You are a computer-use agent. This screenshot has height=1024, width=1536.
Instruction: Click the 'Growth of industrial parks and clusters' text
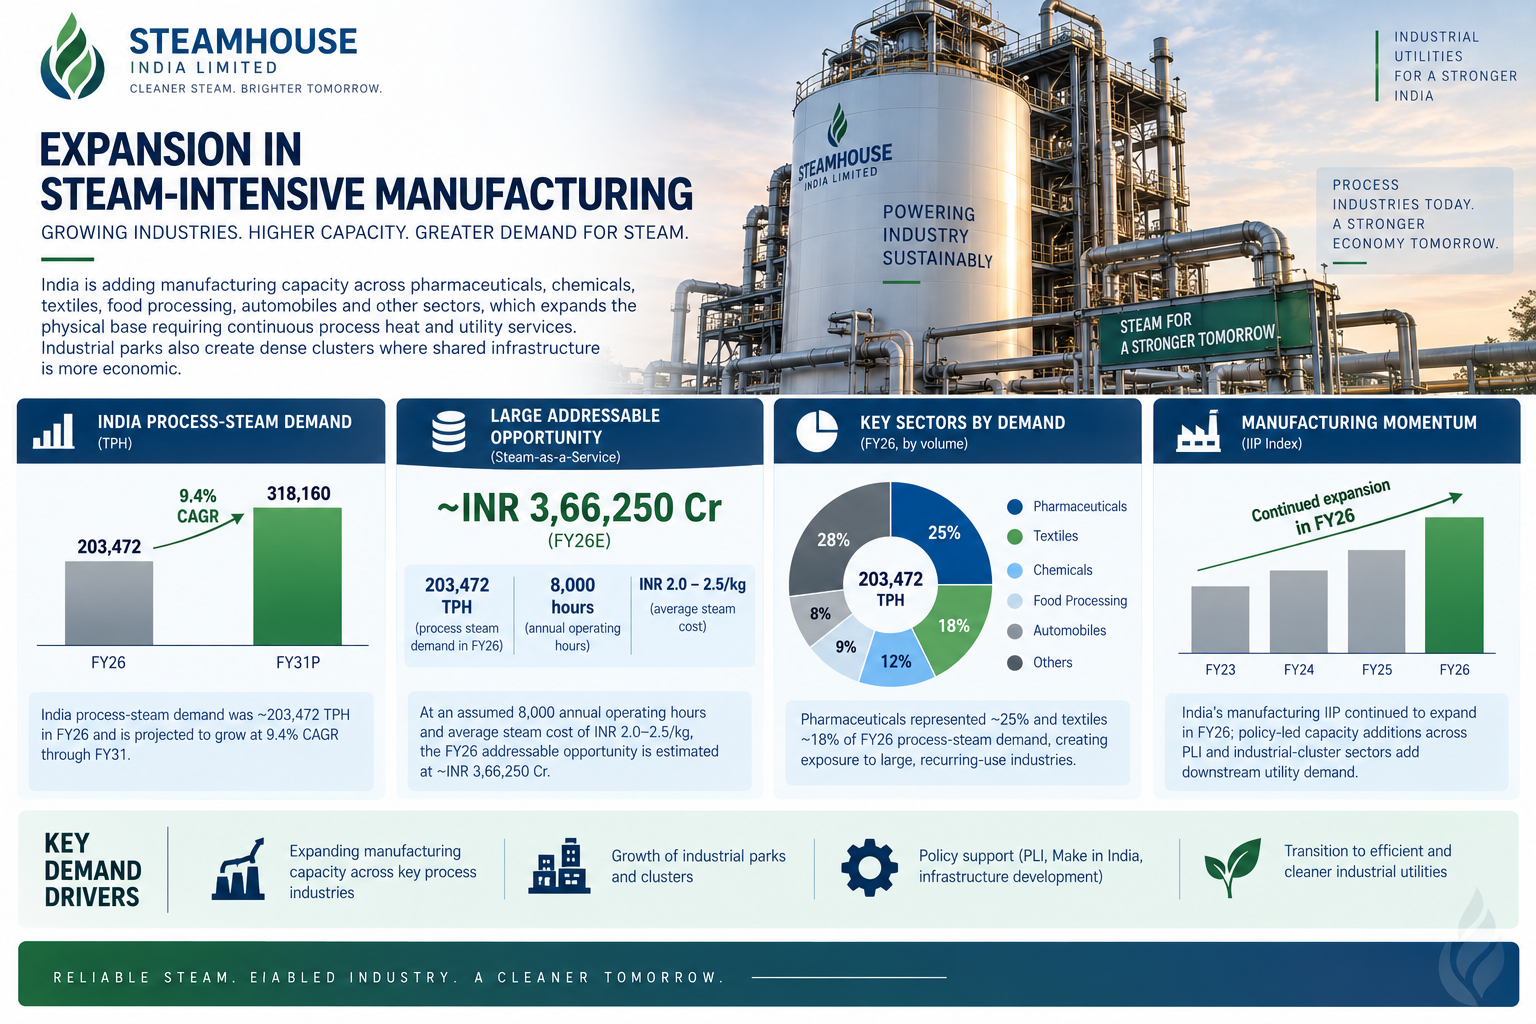pos(698,867)
